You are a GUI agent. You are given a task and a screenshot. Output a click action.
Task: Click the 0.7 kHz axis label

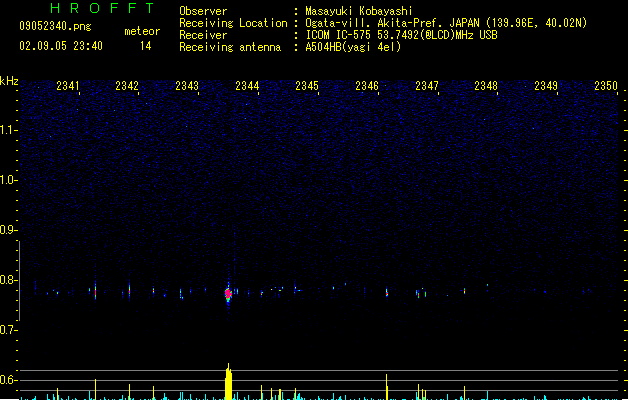[x=8, y=330]
